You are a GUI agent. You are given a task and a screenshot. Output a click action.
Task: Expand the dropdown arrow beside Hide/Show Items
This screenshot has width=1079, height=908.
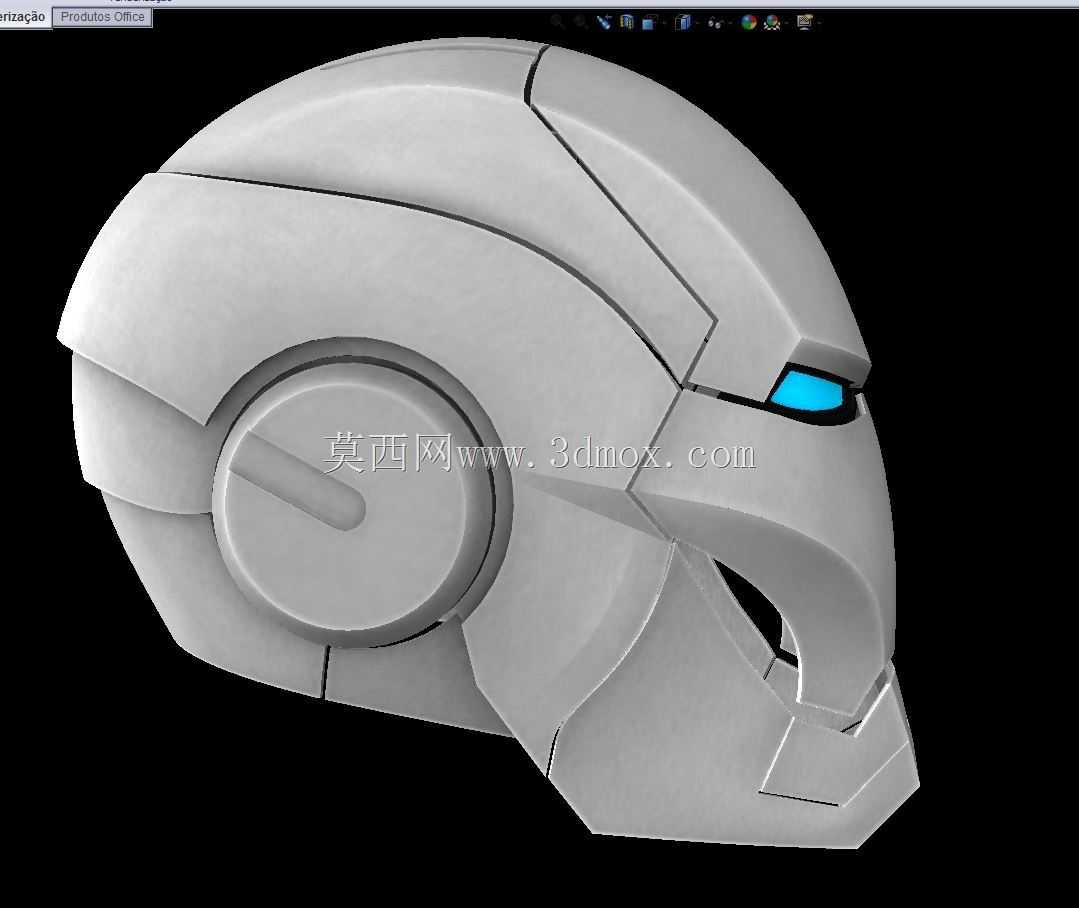click(731, 23)
